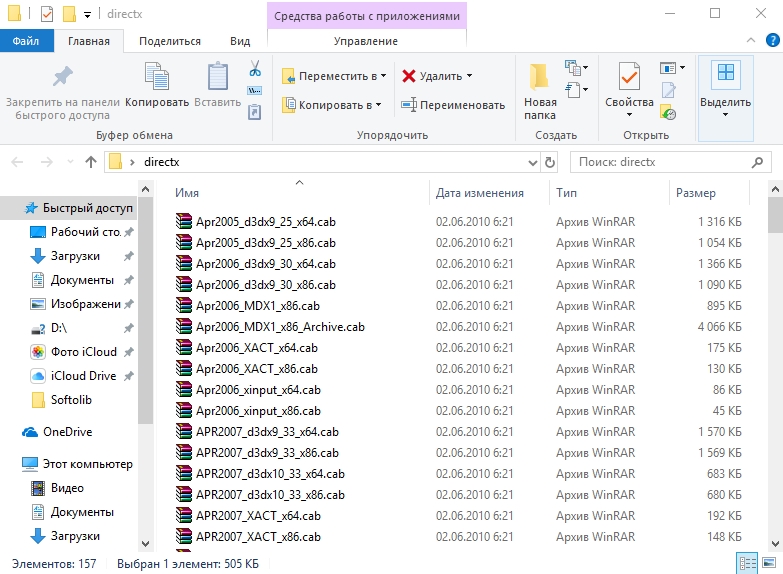The height and width of the screenshot is (574, 783).
Task: Click directx in the address bar
Action: 161,162
